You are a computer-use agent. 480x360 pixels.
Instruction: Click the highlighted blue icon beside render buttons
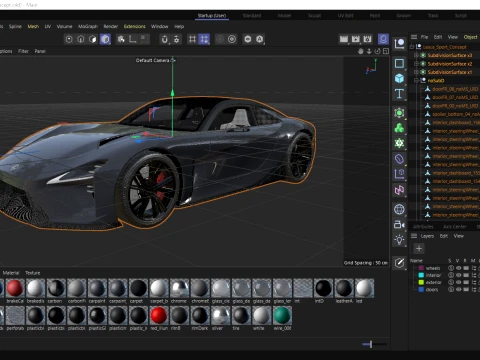pos(383,39)
